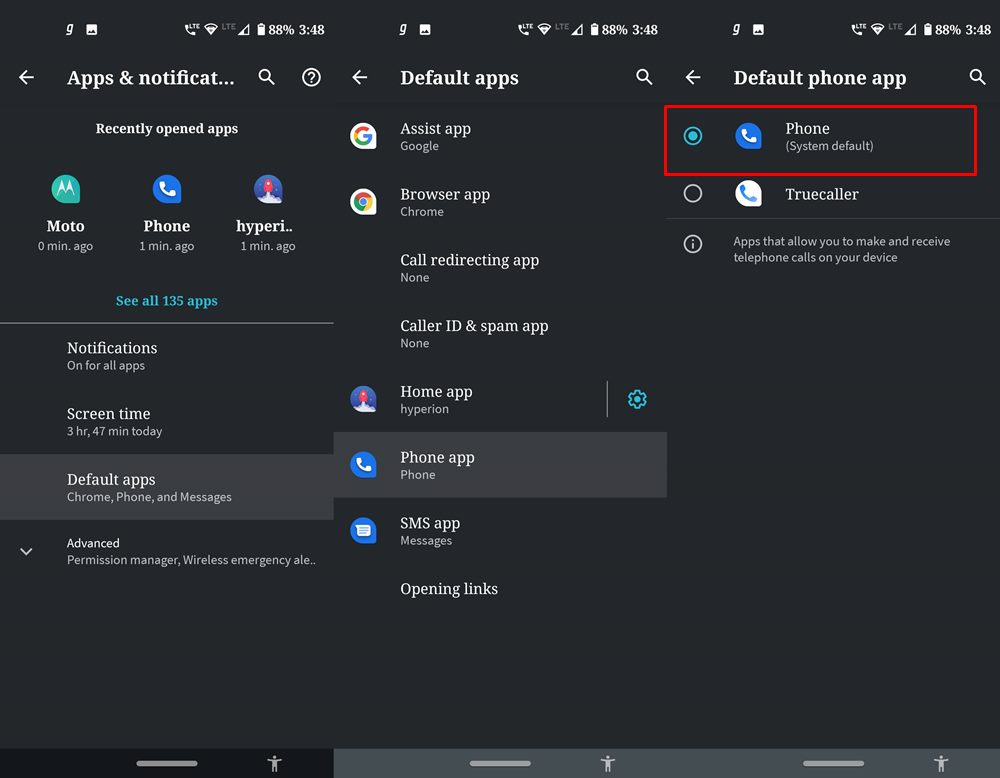Expand the Advanced section chevron
Image resolution: width=1000 pixels, height=778 pixels.
(x=26, y=551)
